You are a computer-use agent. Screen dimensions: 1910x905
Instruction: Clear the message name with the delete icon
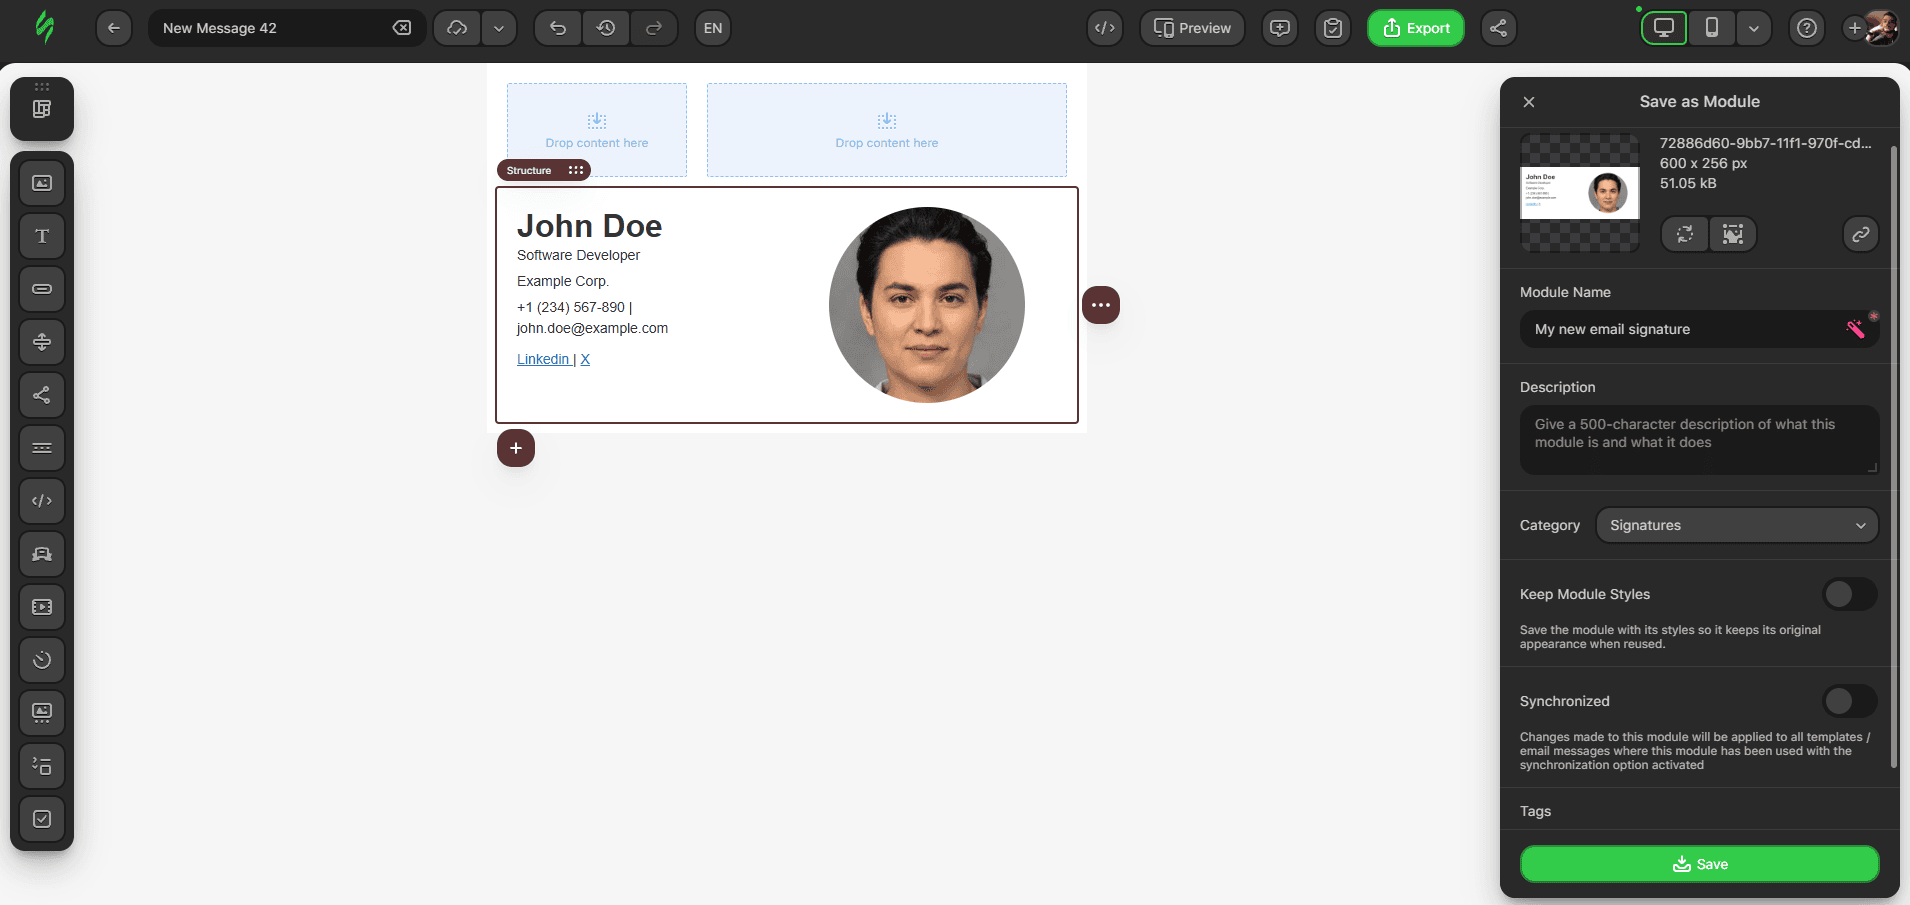click(x=402, y=28)
